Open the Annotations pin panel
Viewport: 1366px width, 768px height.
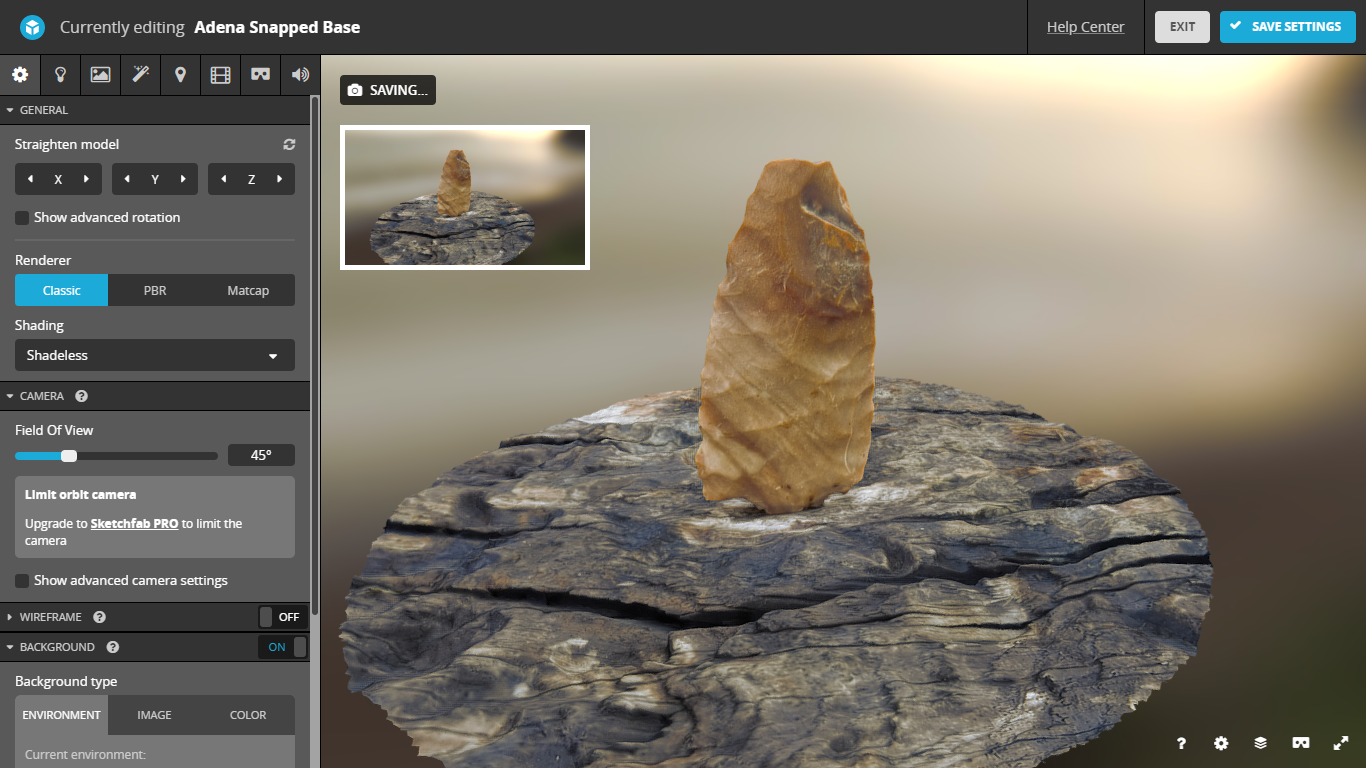click(180, 75)
